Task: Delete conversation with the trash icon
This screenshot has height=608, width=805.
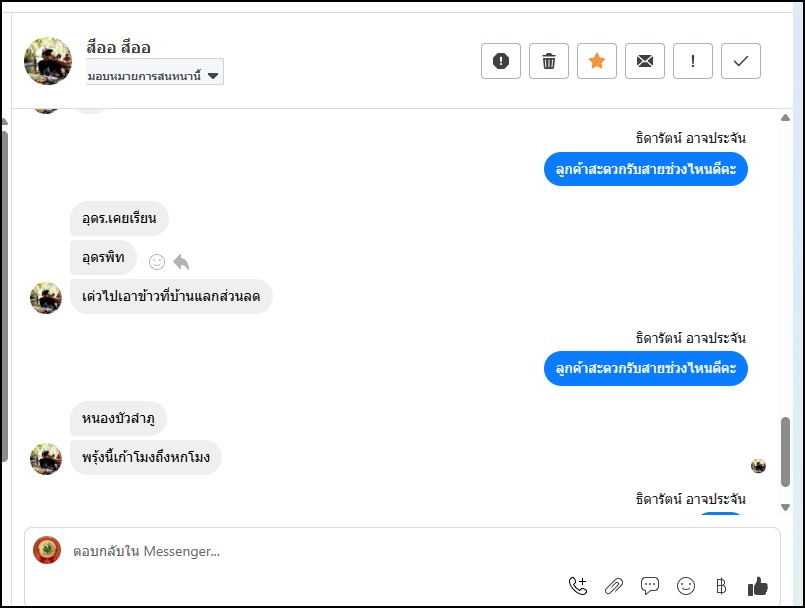Action: (x=549, y=61)
